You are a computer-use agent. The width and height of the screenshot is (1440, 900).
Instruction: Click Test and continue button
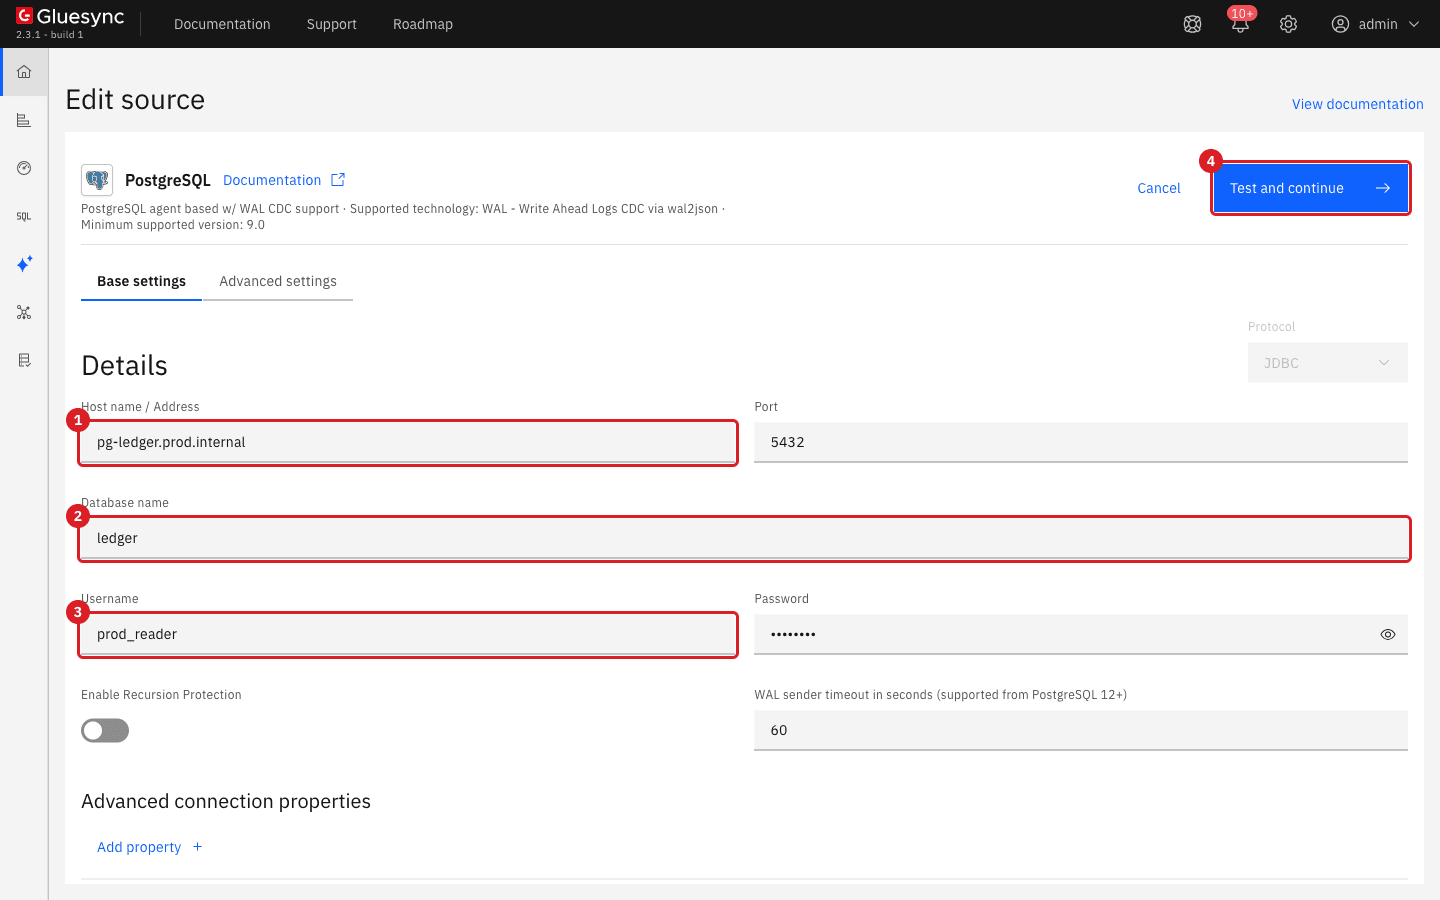pos(1310,188)
